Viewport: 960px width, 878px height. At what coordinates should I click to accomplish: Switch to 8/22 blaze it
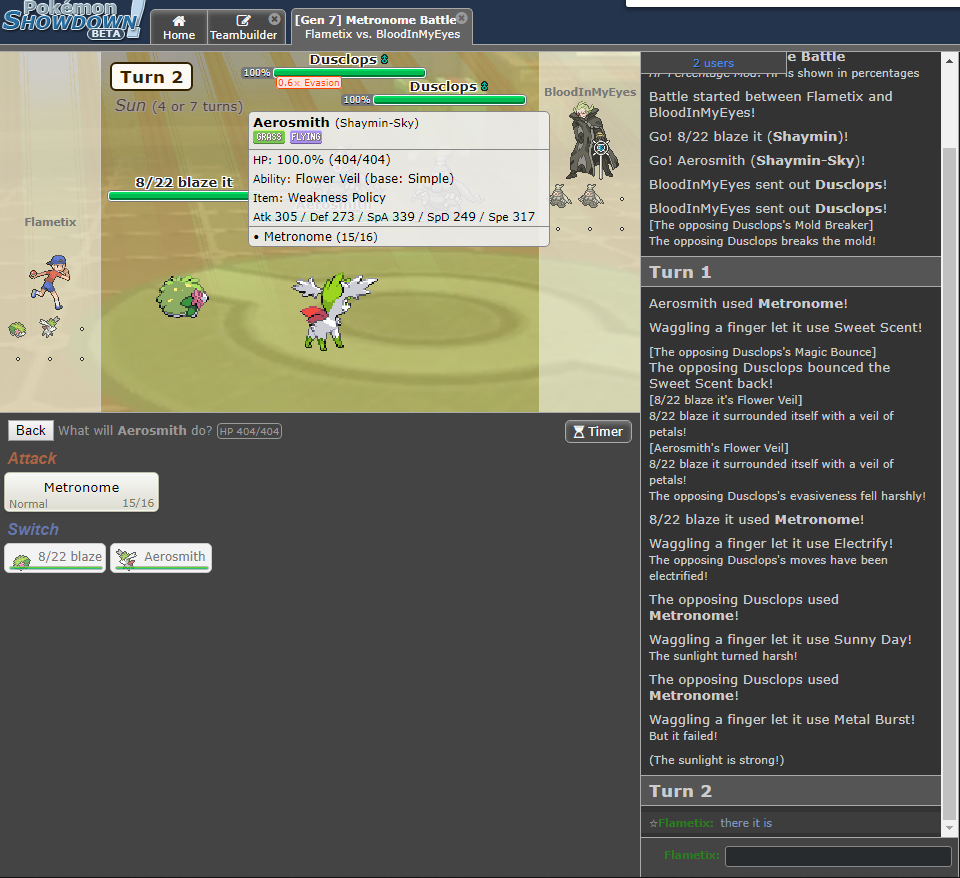click(55, 558)
